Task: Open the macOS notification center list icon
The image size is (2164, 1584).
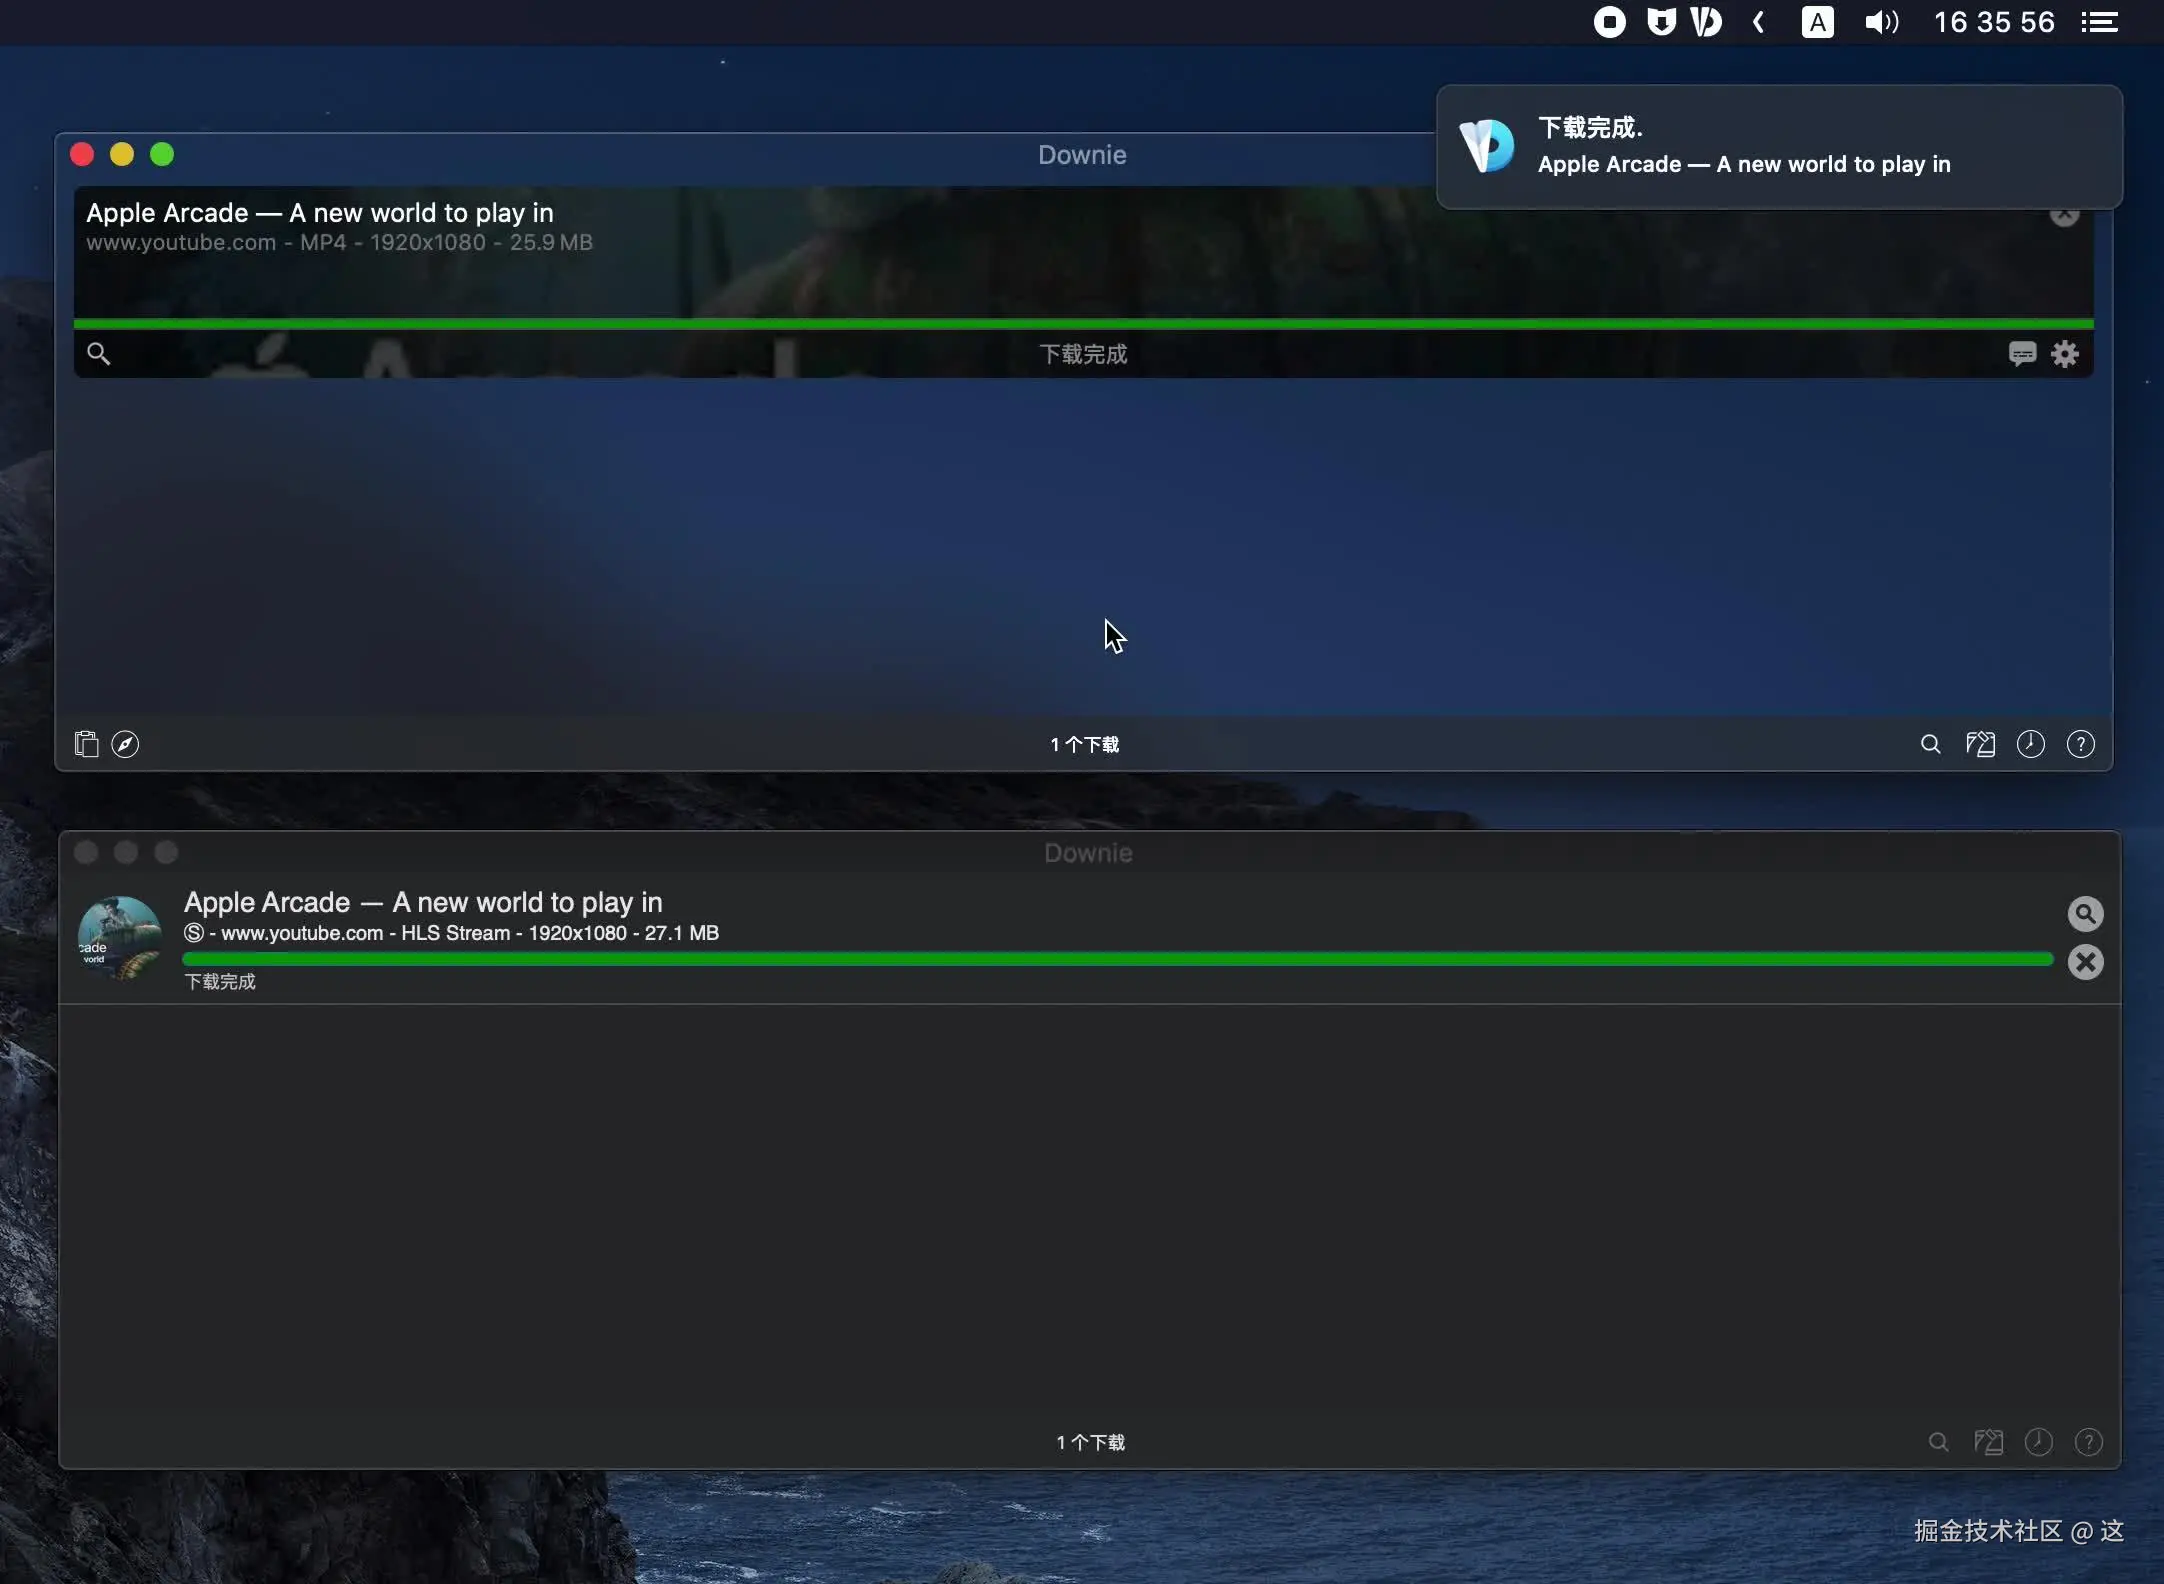Action: [x=2100, y=22]
